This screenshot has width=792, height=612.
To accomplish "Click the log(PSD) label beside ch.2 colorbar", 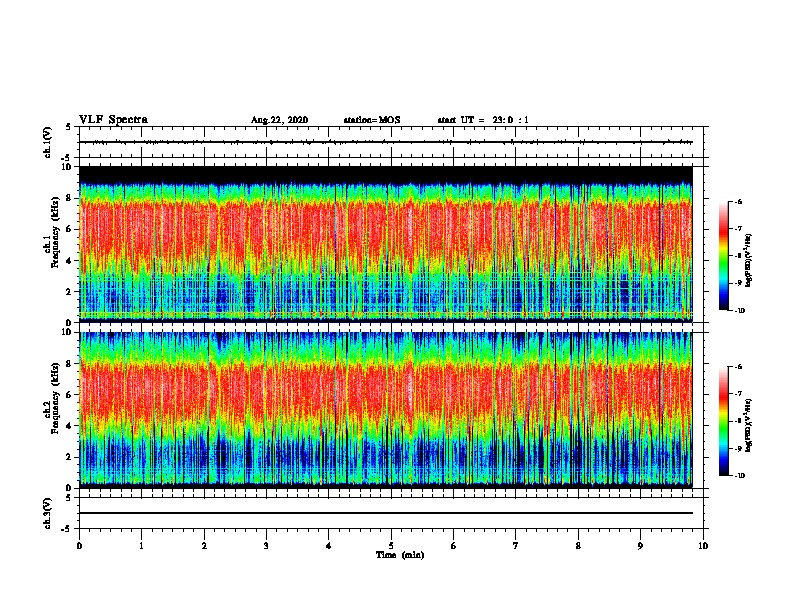I will (749, 426).
